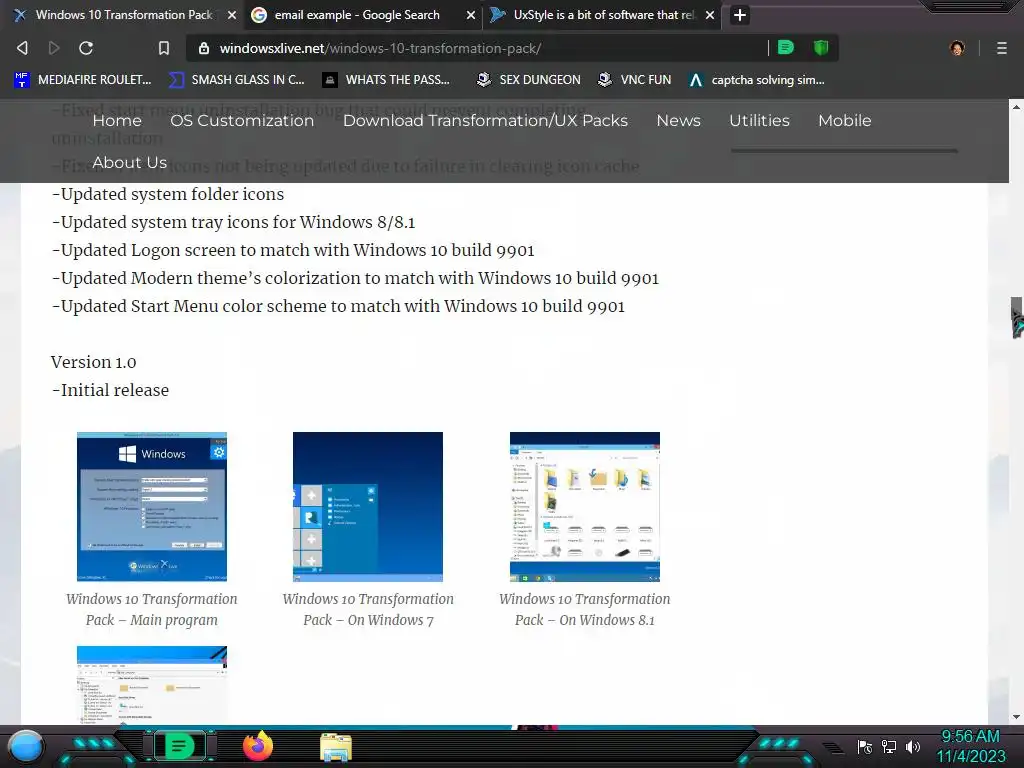Click the text 'Version 1.0'
1024x768 pixels.
click(x=93, y=362)
